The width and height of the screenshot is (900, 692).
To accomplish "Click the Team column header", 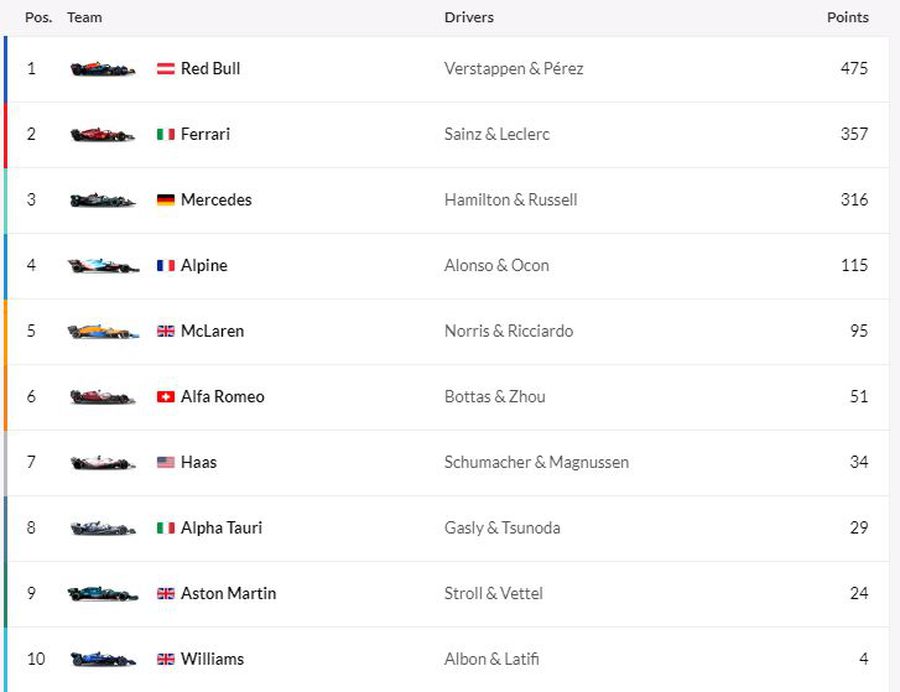I will pos(84,17).
